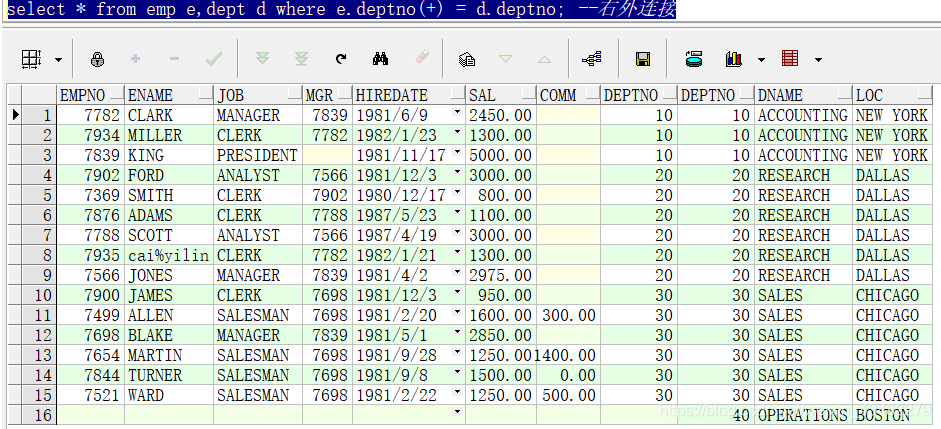941x429 pixels.
Task: Open the date dropdown in WARD's HIREDATE cell
Action: point(458,392)
